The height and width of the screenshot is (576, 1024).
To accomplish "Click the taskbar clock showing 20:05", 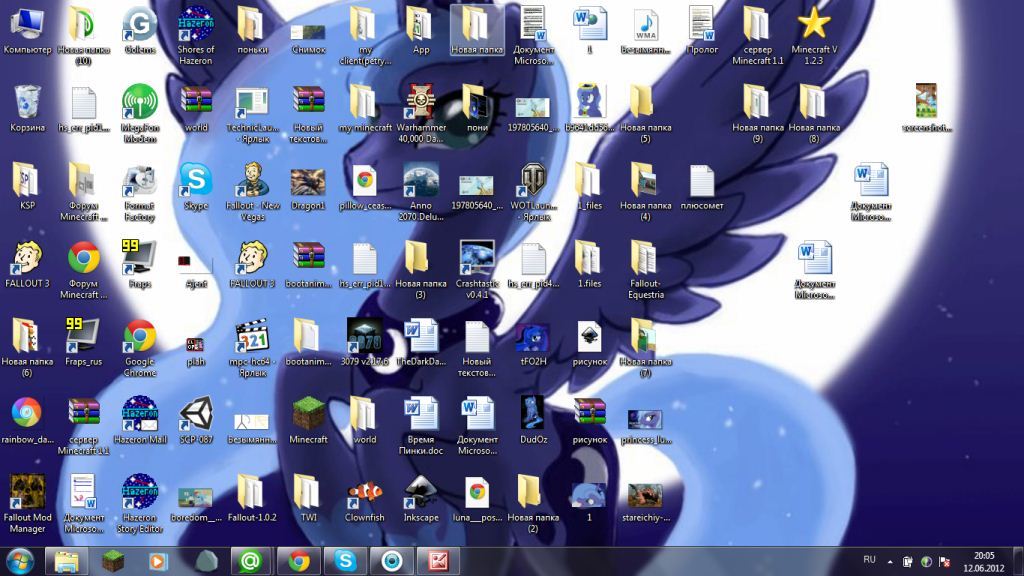I will (983, 561).
